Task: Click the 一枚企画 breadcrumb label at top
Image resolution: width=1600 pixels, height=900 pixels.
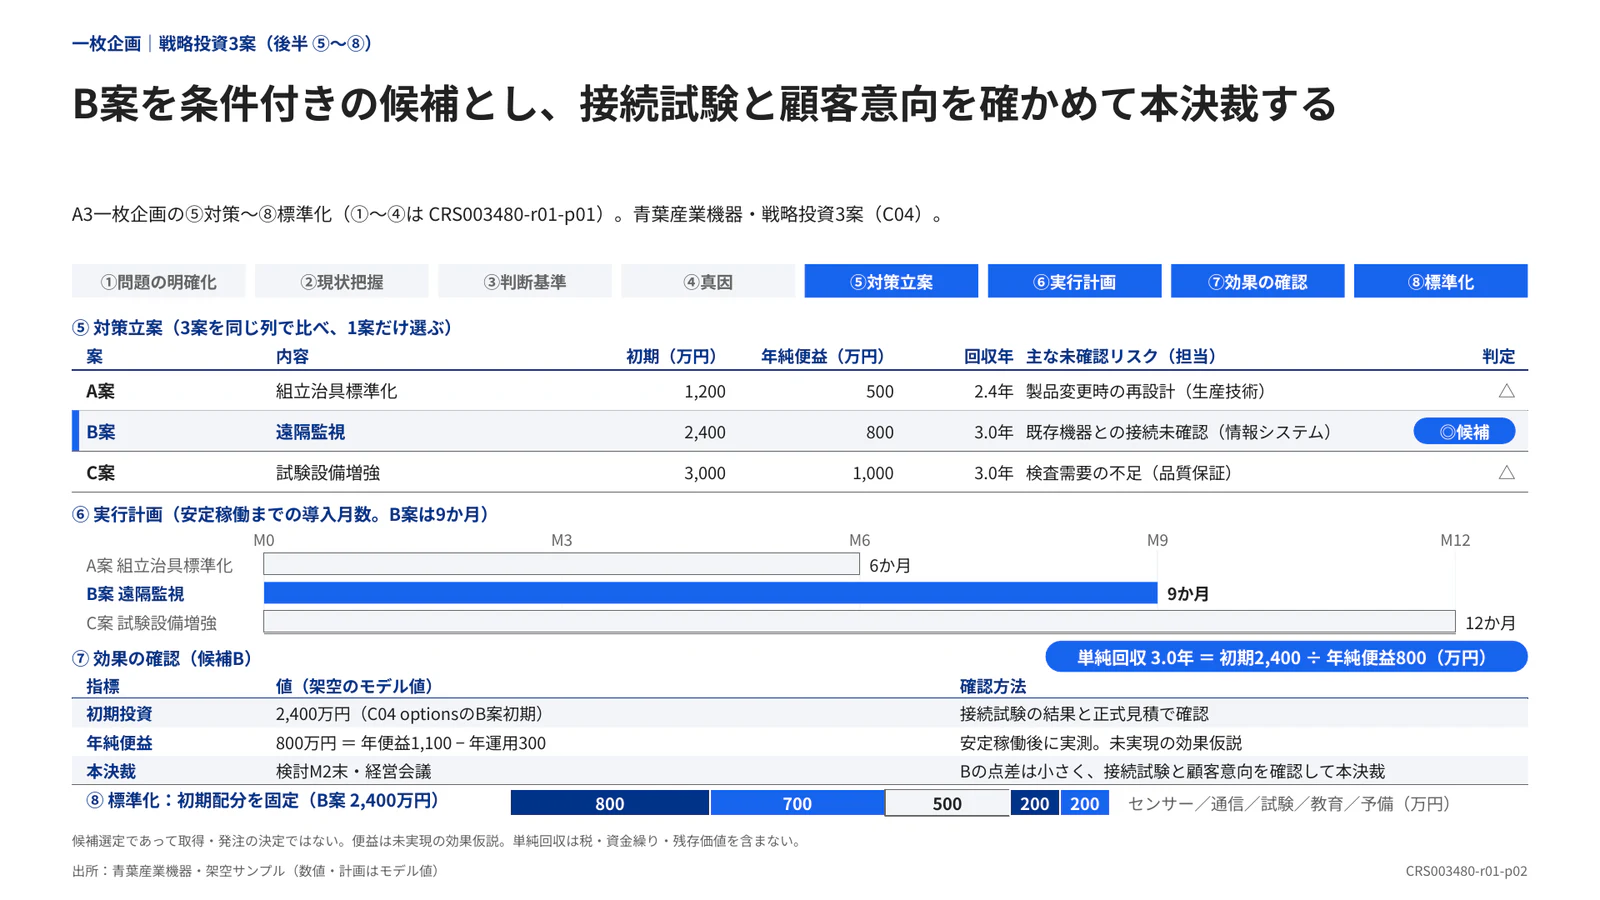Action: pos(107,43)
